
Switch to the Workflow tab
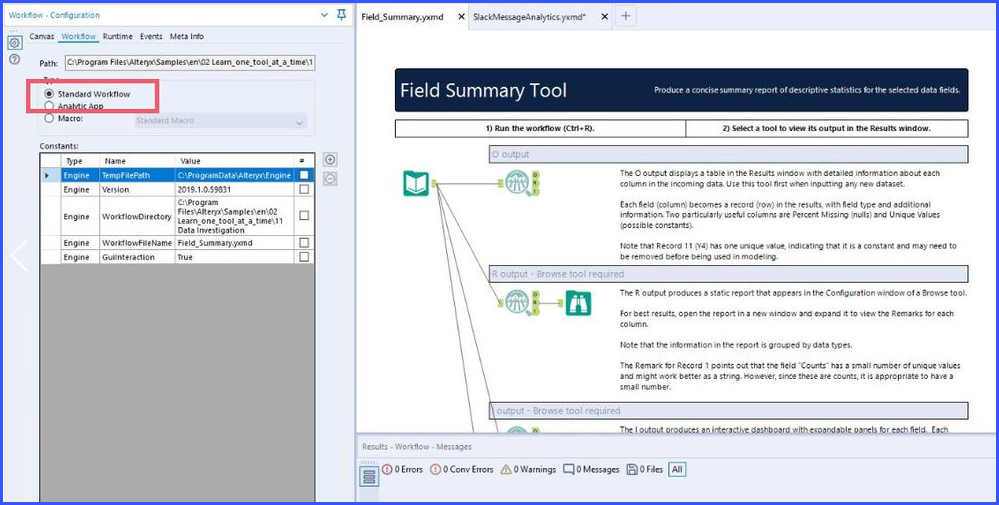(x=78, y=36)
